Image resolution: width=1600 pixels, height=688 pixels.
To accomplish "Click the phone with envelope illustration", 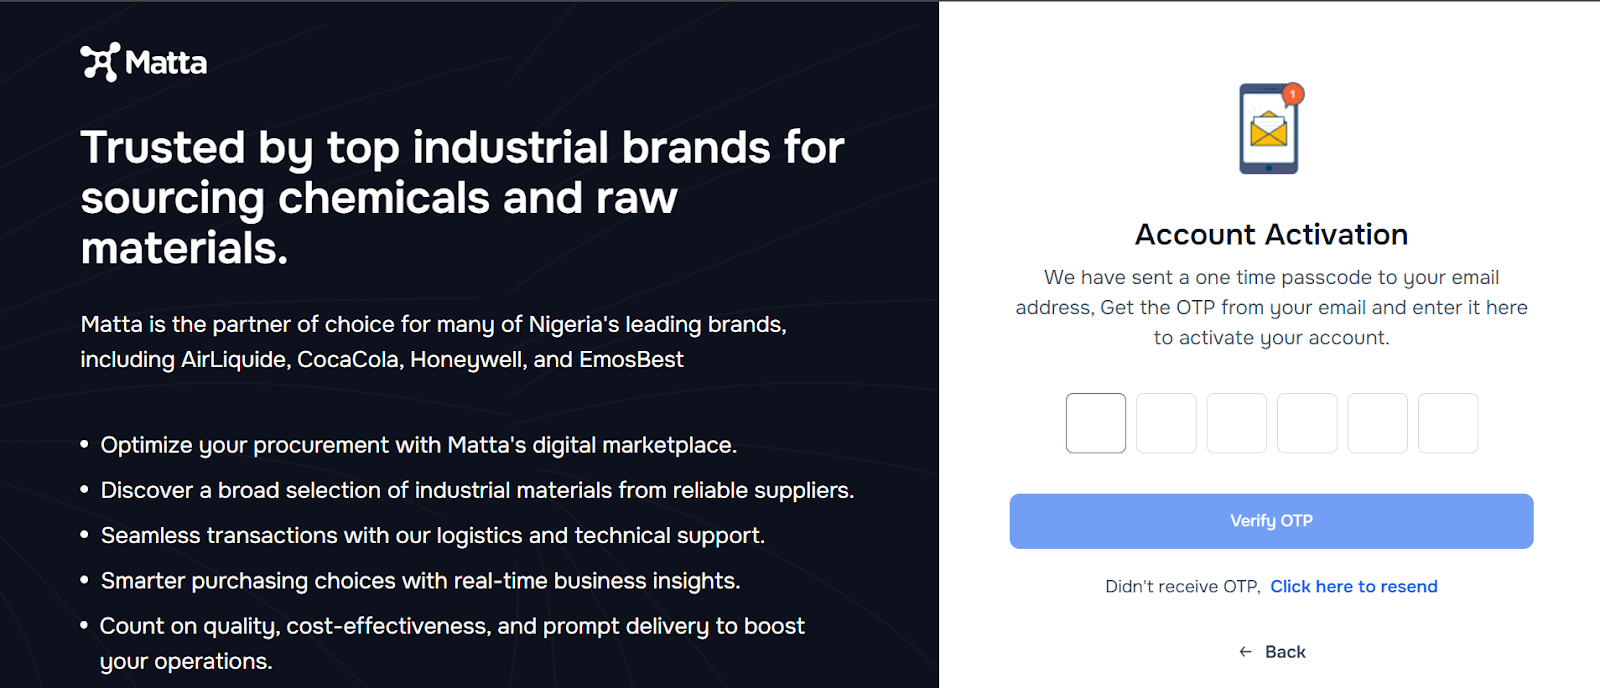I will 1271,128.
